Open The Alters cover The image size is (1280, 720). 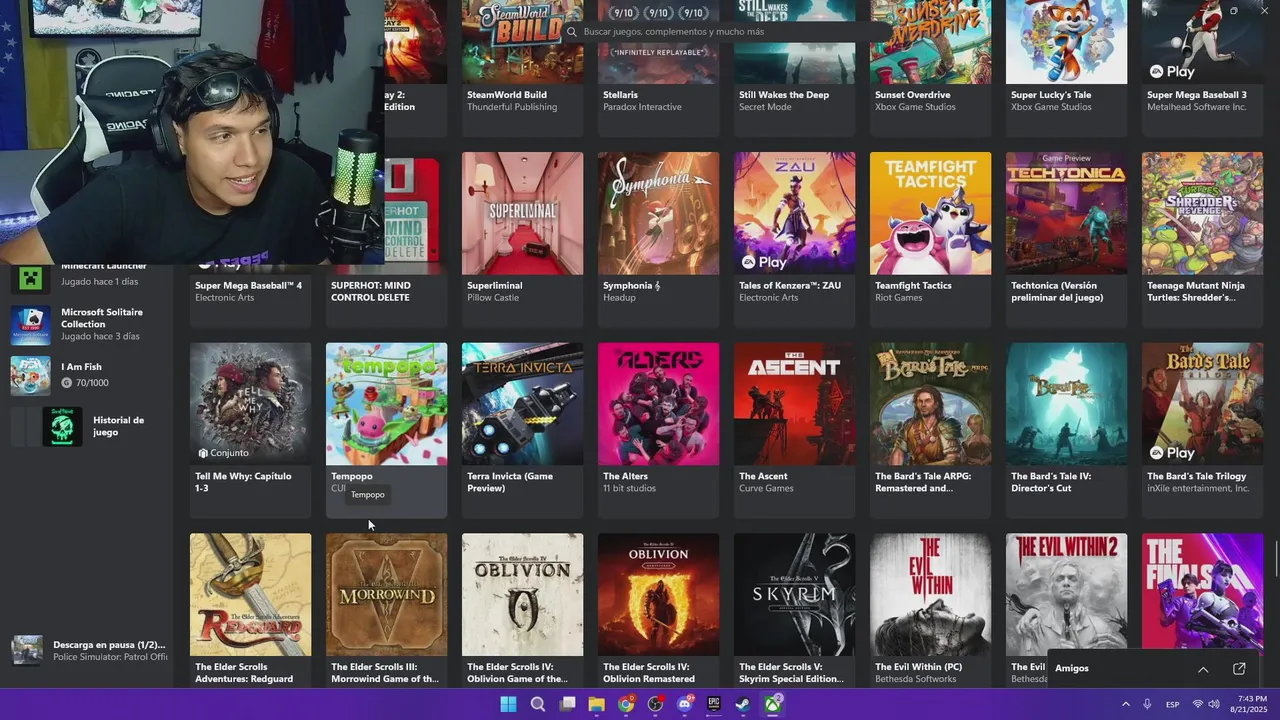coord(658,404)
